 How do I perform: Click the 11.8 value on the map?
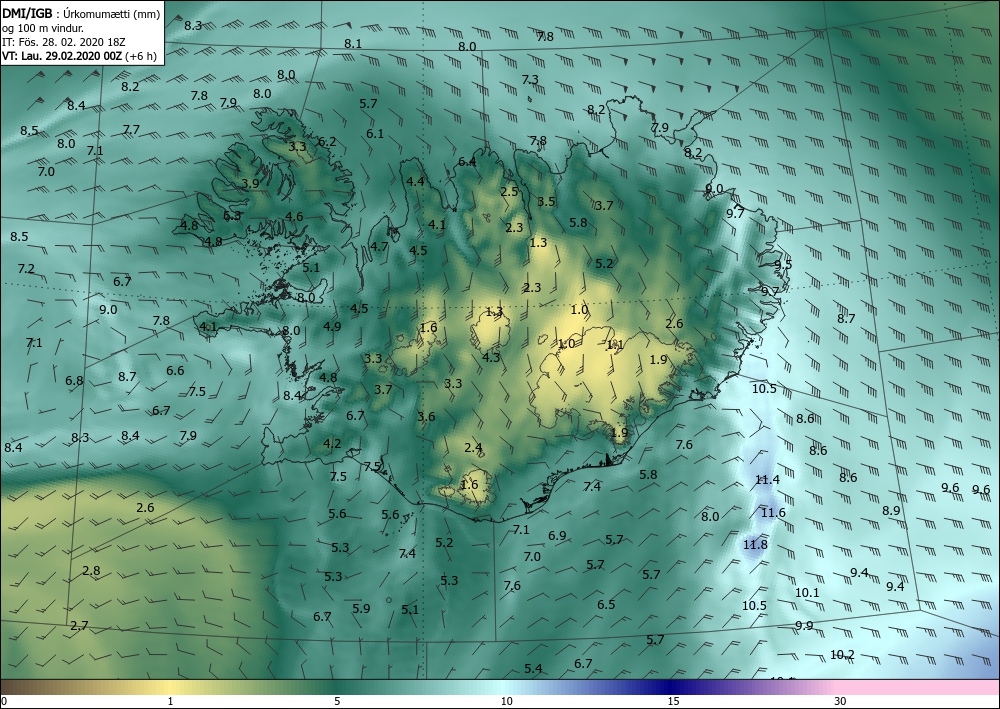[x=755, y=545]
